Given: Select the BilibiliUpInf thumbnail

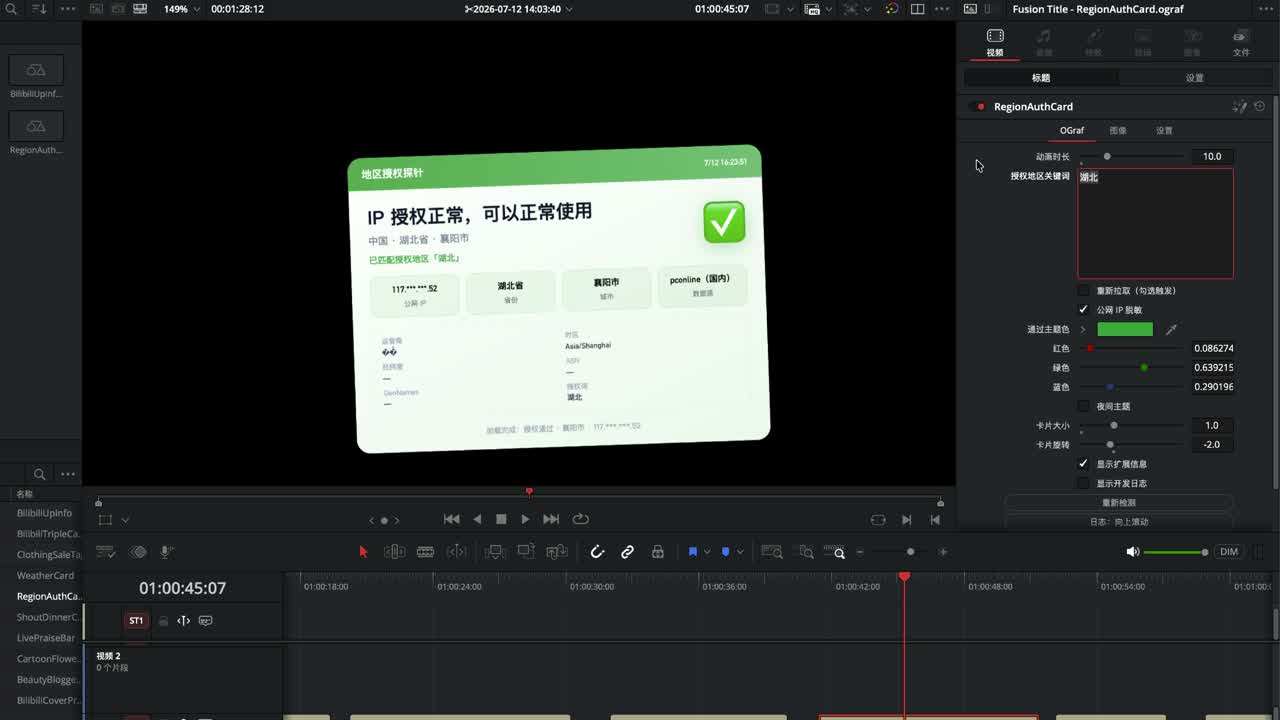Looking at the screenshot, I should pyautogui.click(x=36, y=70).
